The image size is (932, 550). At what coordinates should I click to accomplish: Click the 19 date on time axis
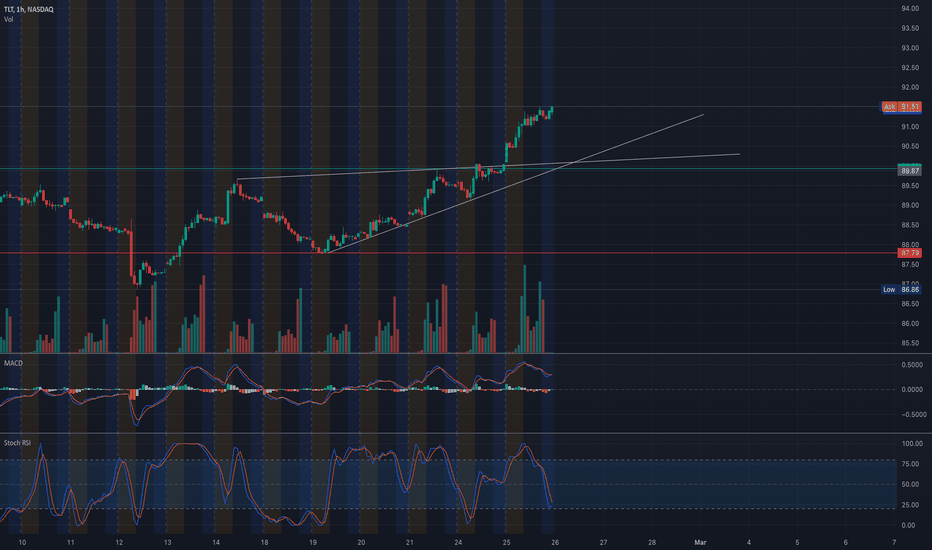313,542
